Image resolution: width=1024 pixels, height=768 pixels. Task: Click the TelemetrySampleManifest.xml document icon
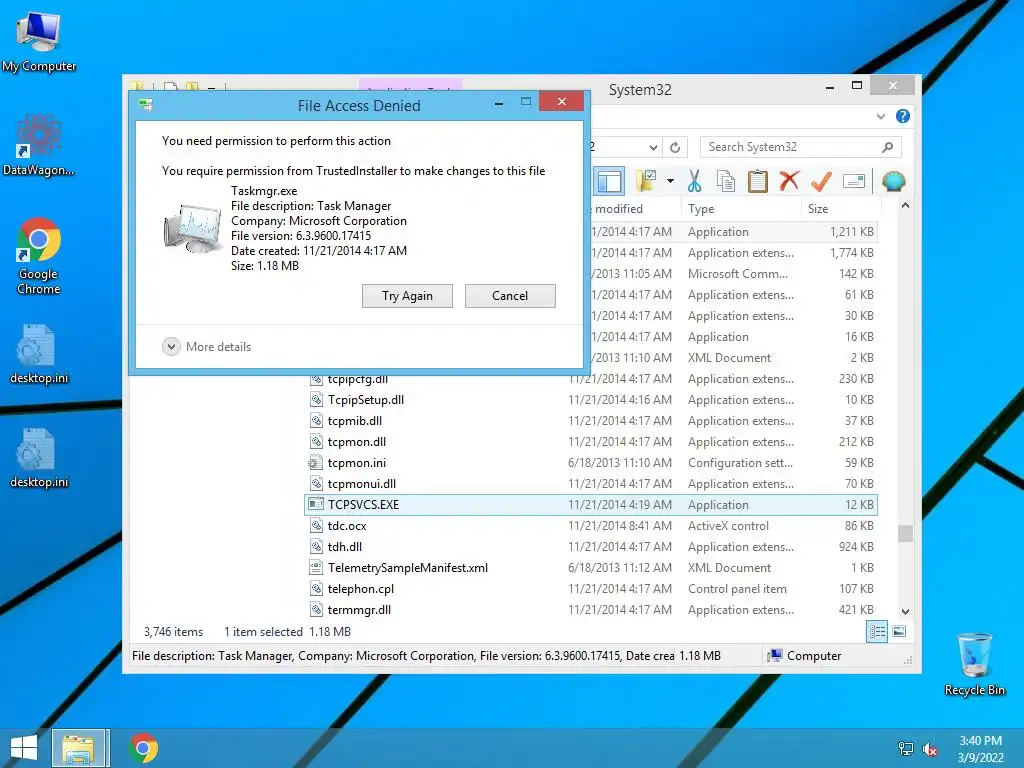(315, 568)
